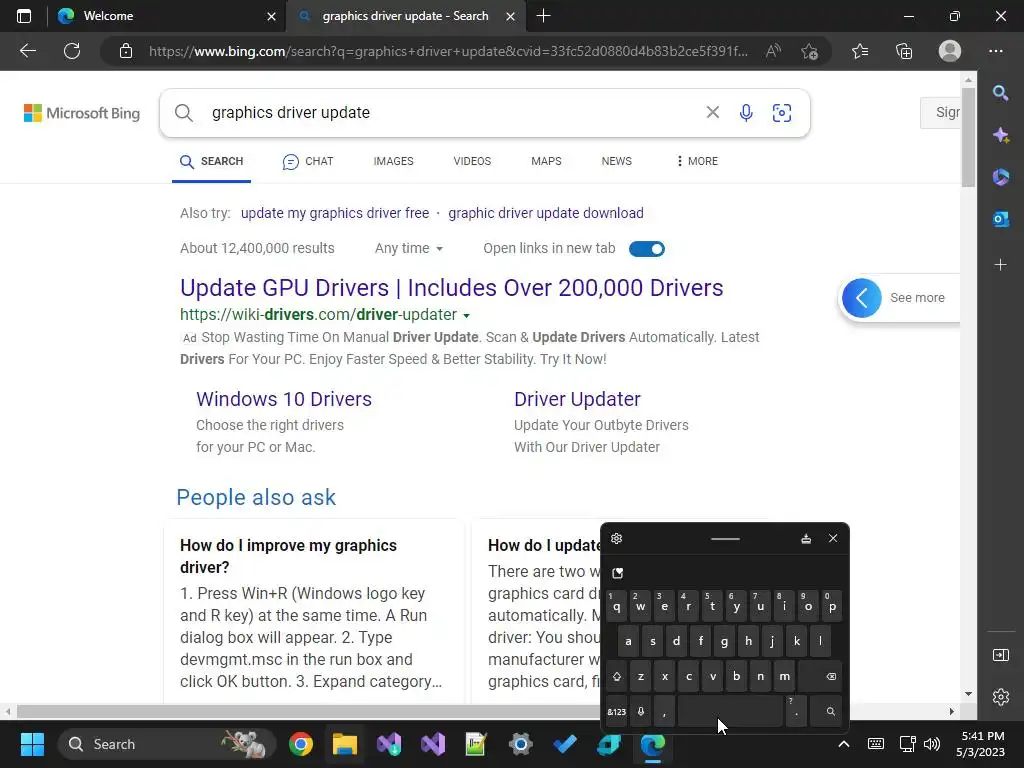The width and height of the screenshot is (1024, 768).
Task: Hide the sidebar panel icon
Action: 1000,654
